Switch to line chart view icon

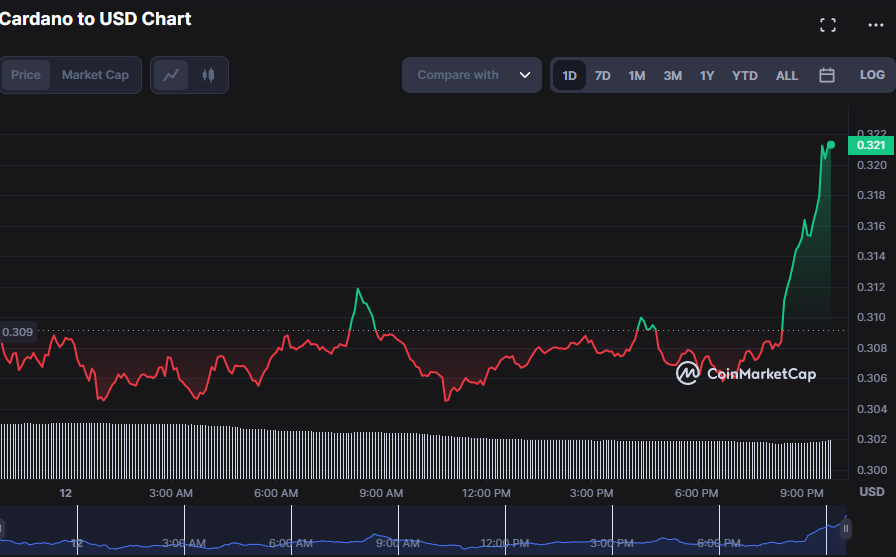(x=171, y=75)
